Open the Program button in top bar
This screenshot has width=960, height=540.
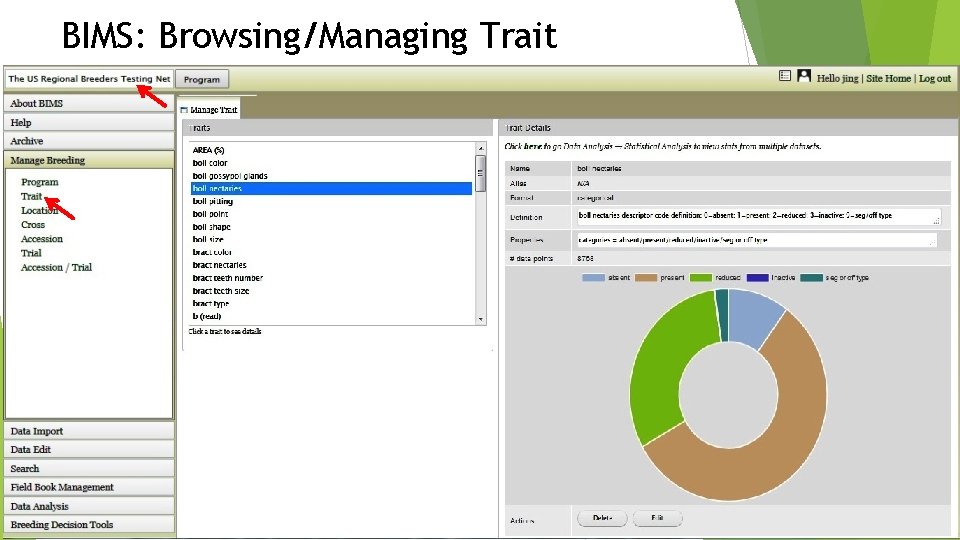201,79
